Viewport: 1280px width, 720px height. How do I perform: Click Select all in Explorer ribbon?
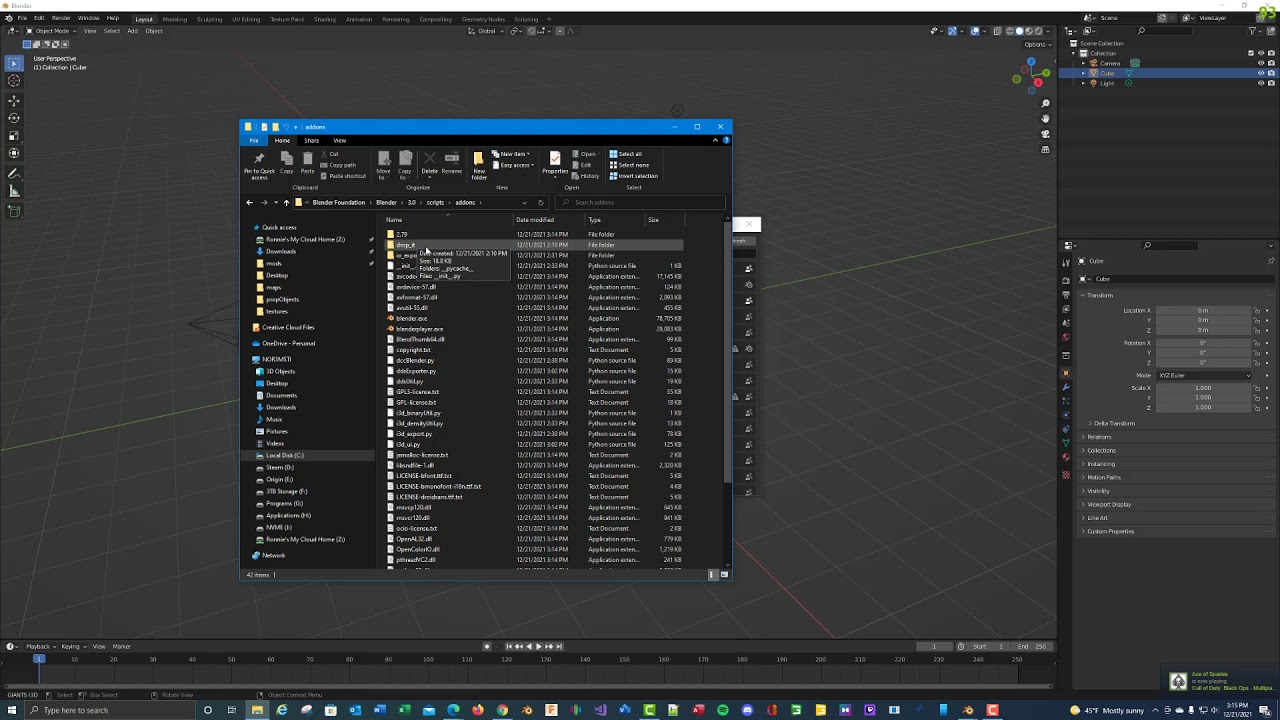(x=627, y=154)
